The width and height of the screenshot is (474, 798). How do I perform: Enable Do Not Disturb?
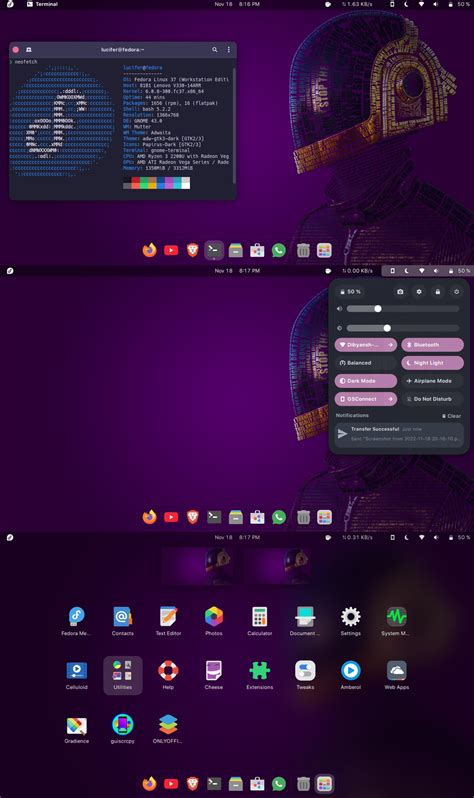coord(433,399)
